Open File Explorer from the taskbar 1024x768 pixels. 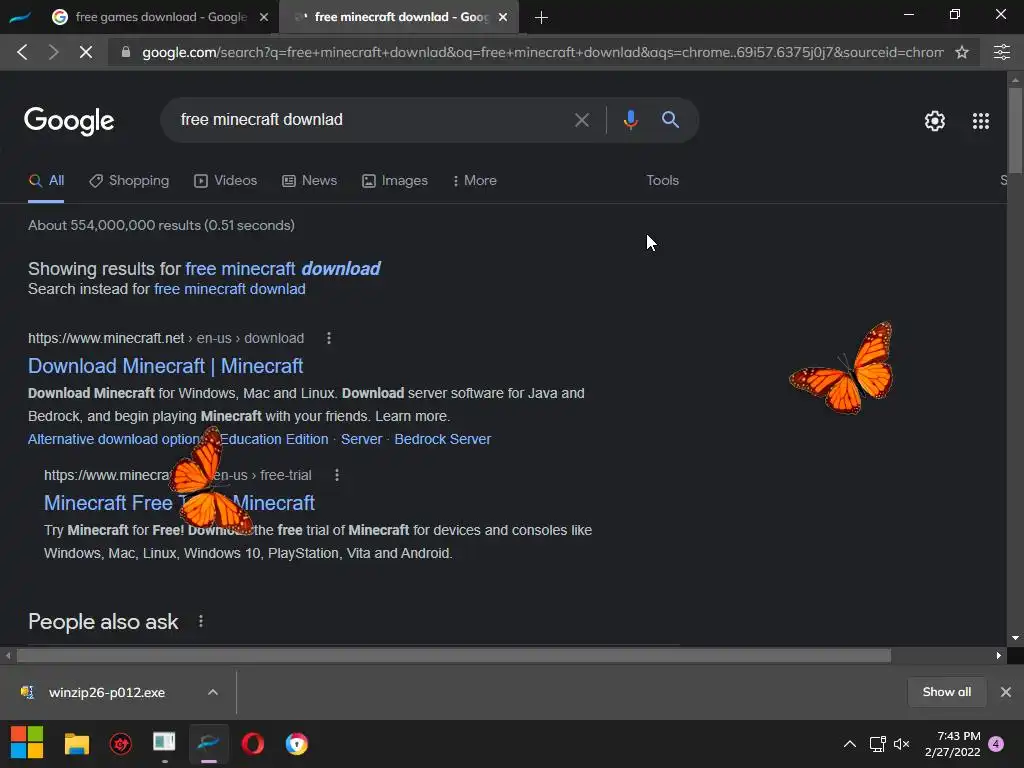(76, 743)
